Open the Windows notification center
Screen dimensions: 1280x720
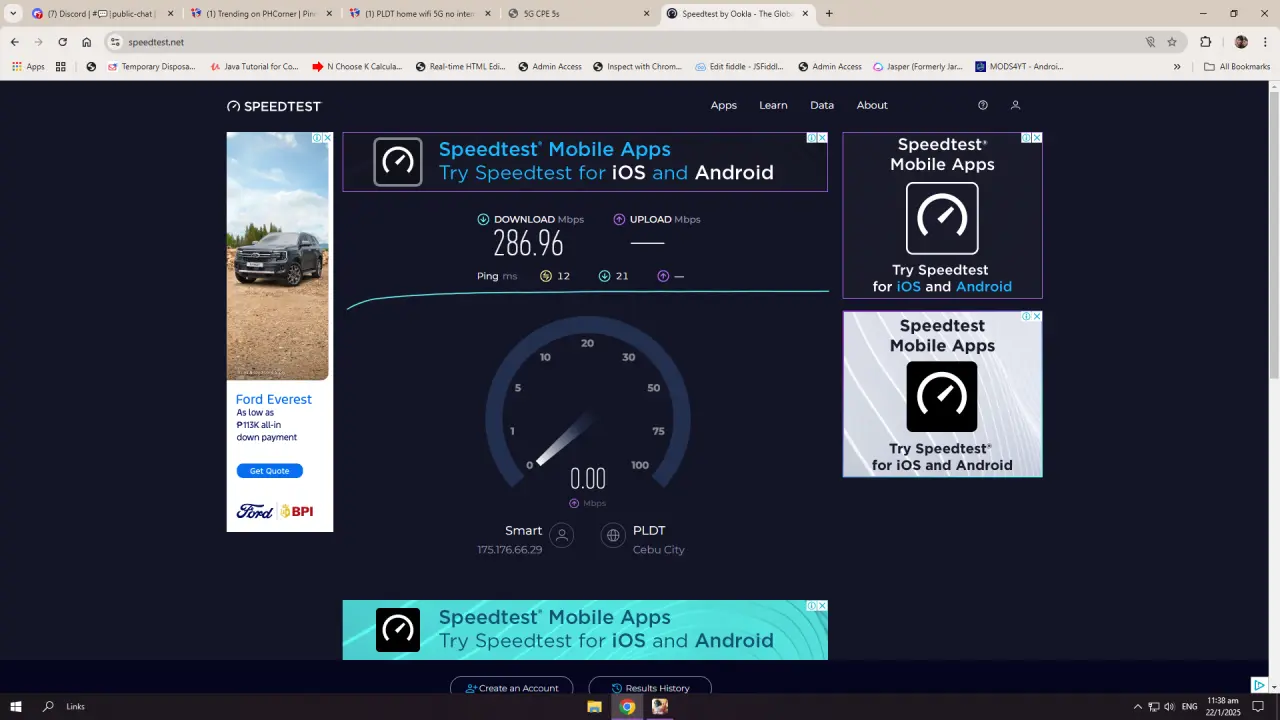(x=1259, y=706)
